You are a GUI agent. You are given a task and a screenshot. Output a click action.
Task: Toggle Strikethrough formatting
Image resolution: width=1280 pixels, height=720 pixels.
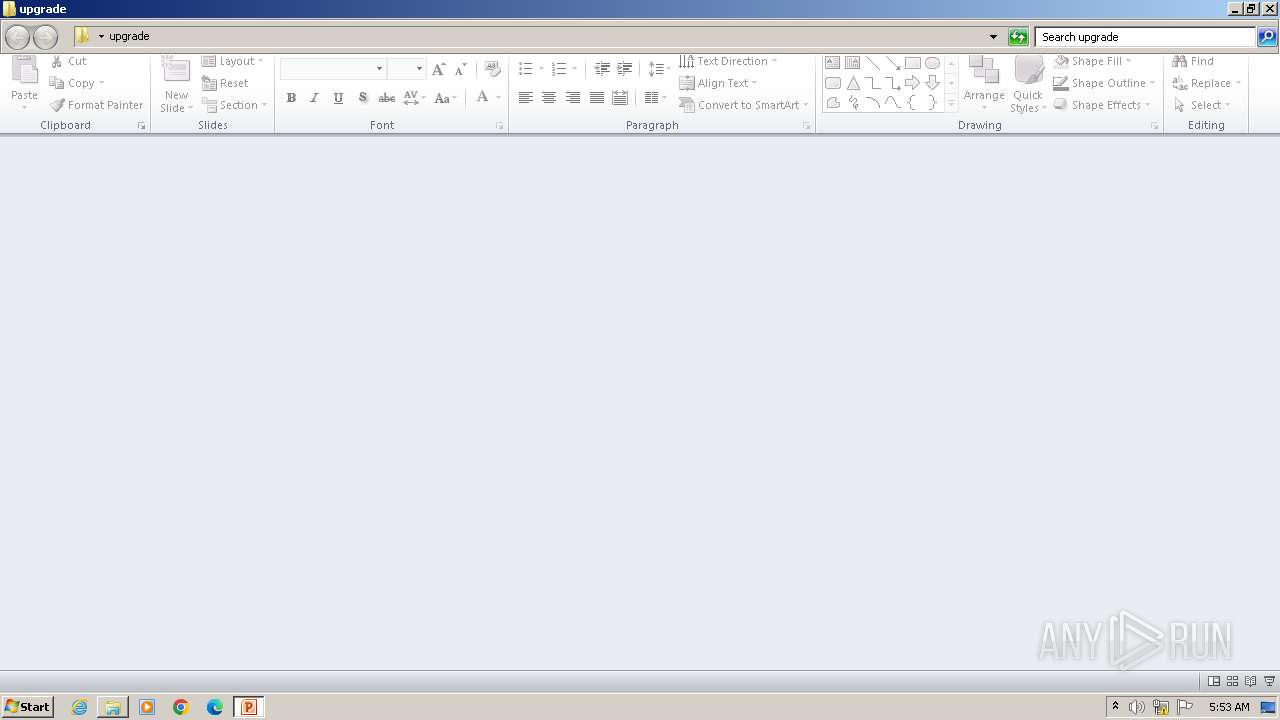pos(386,98)
